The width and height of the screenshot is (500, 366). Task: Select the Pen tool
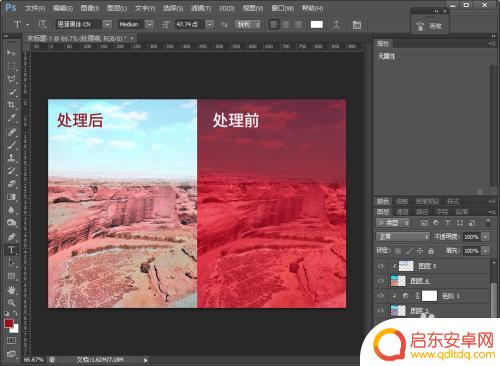click(x=11, y=237)
